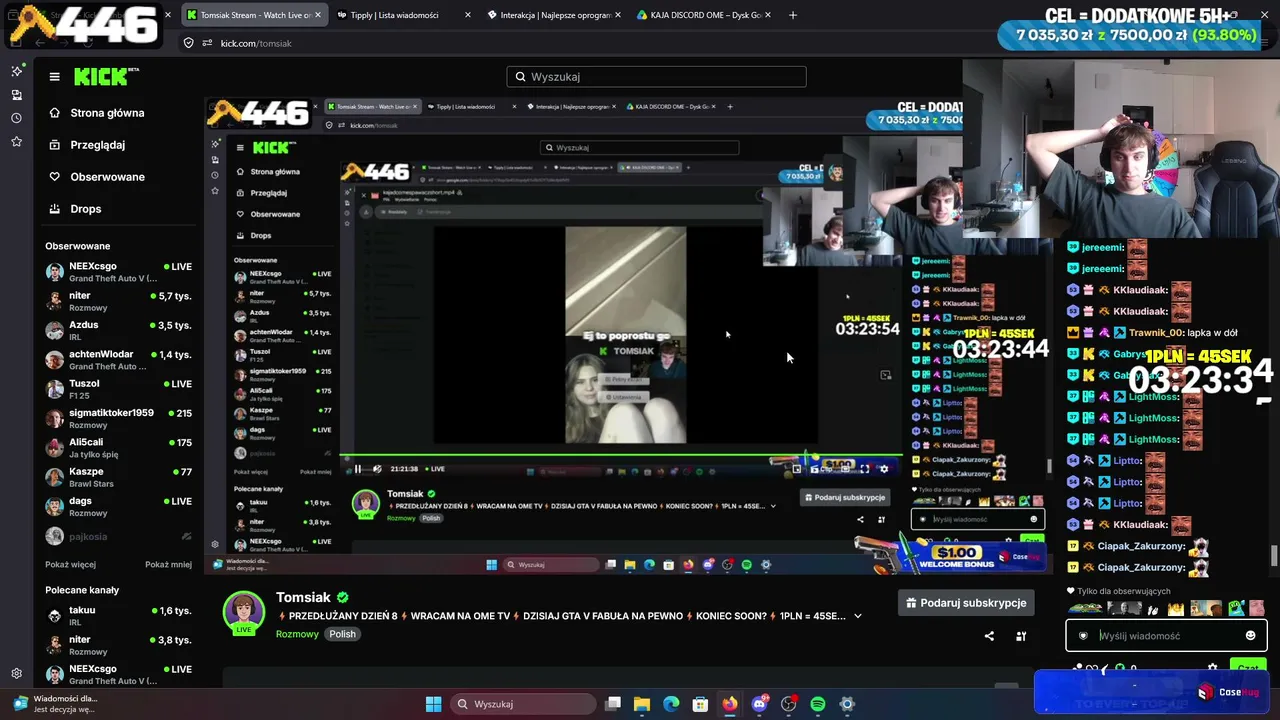Open Microsoft Store from the taskbar
This screenshot has width=1280, height=720.
701,704
